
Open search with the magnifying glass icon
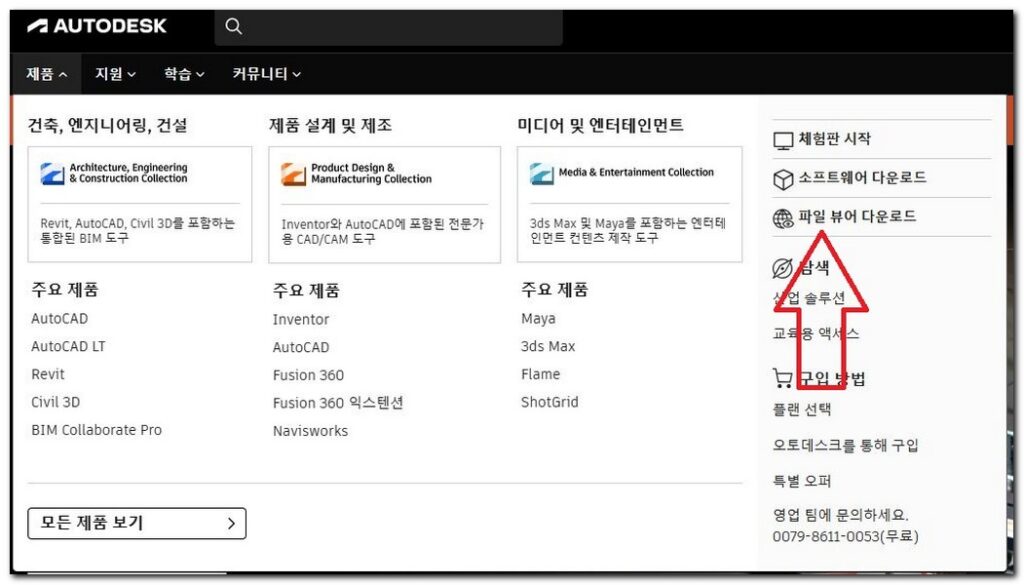click(x=233, y=26)
